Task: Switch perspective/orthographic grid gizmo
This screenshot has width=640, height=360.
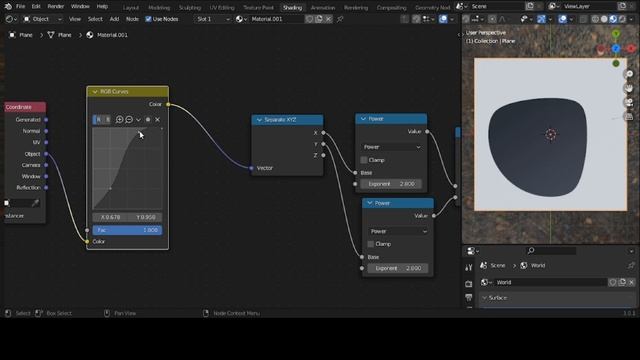Action: [x=629, y=116]
